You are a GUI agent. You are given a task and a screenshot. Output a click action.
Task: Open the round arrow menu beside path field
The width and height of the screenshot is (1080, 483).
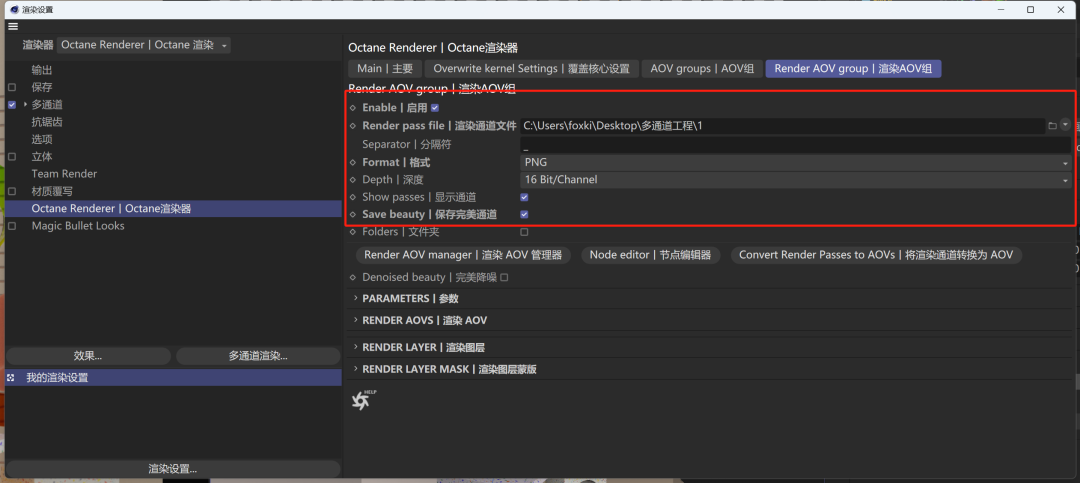point(1066,125)
